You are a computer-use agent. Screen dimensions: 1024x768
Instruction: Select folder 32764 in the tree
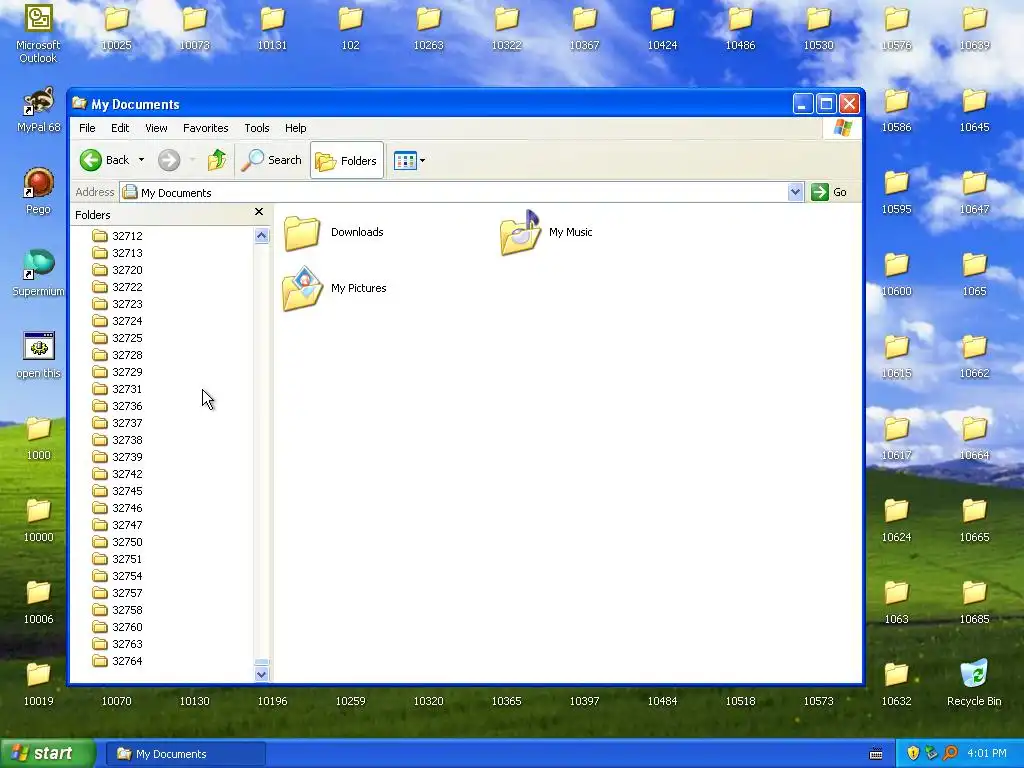click(118, 660)
